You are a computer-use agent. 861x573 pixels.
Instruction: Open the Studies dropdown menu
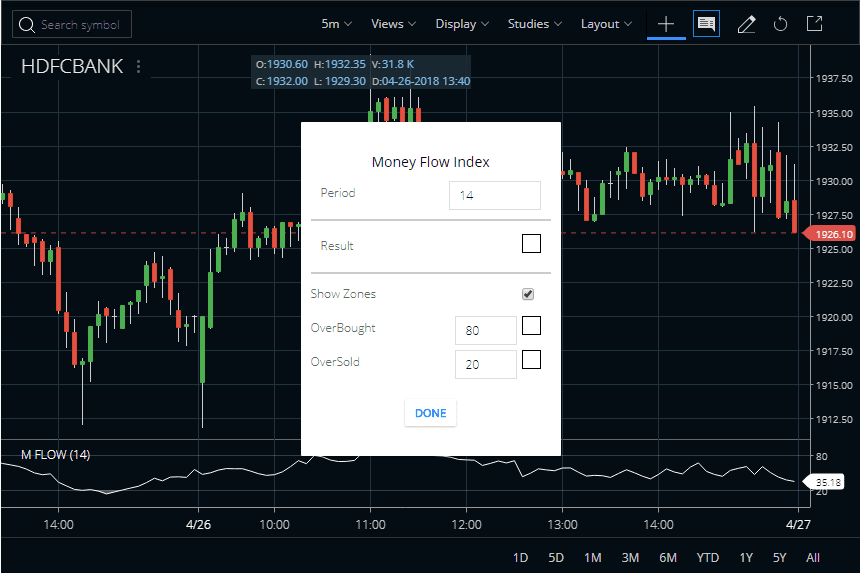(534, 24)
